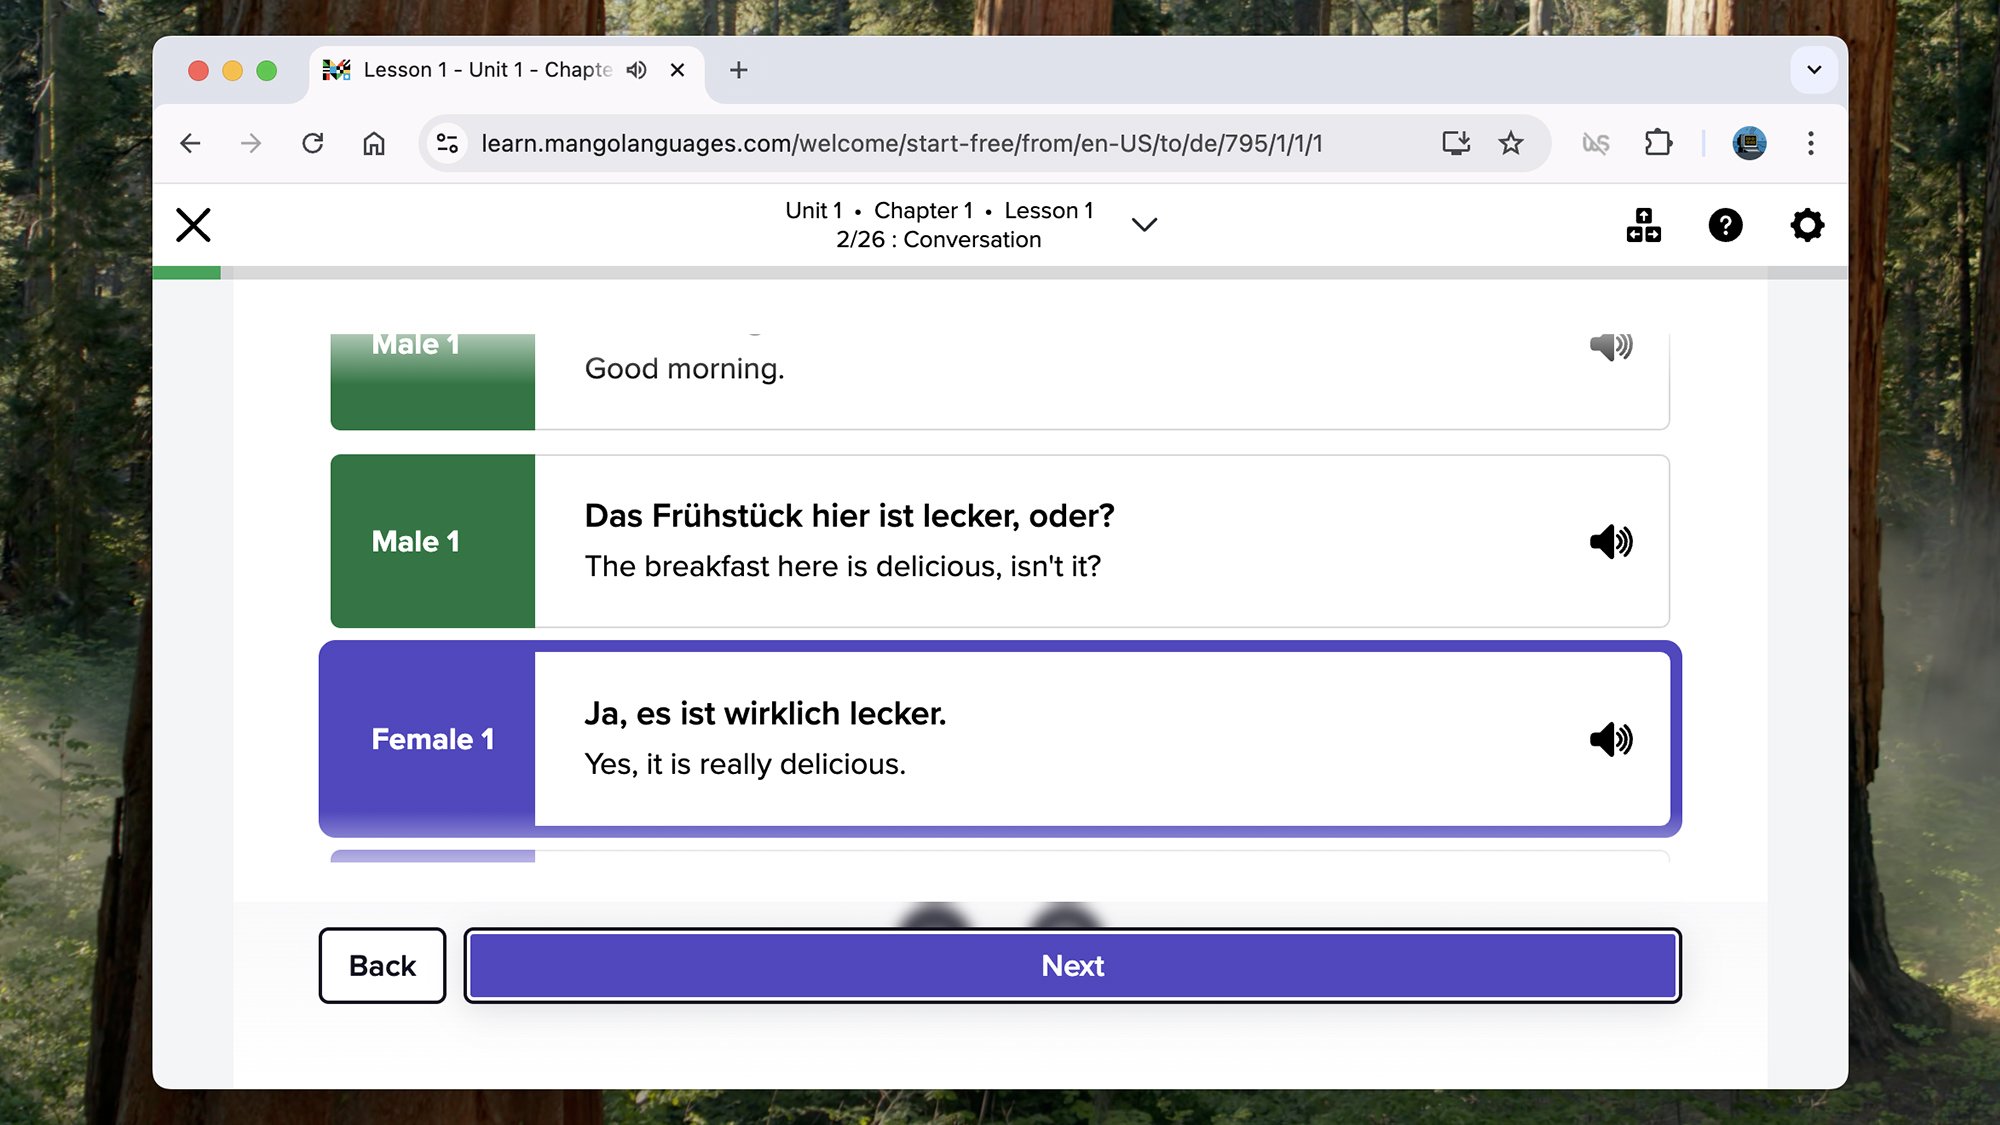
Task: Reload the page
Action: click(313, 143)
